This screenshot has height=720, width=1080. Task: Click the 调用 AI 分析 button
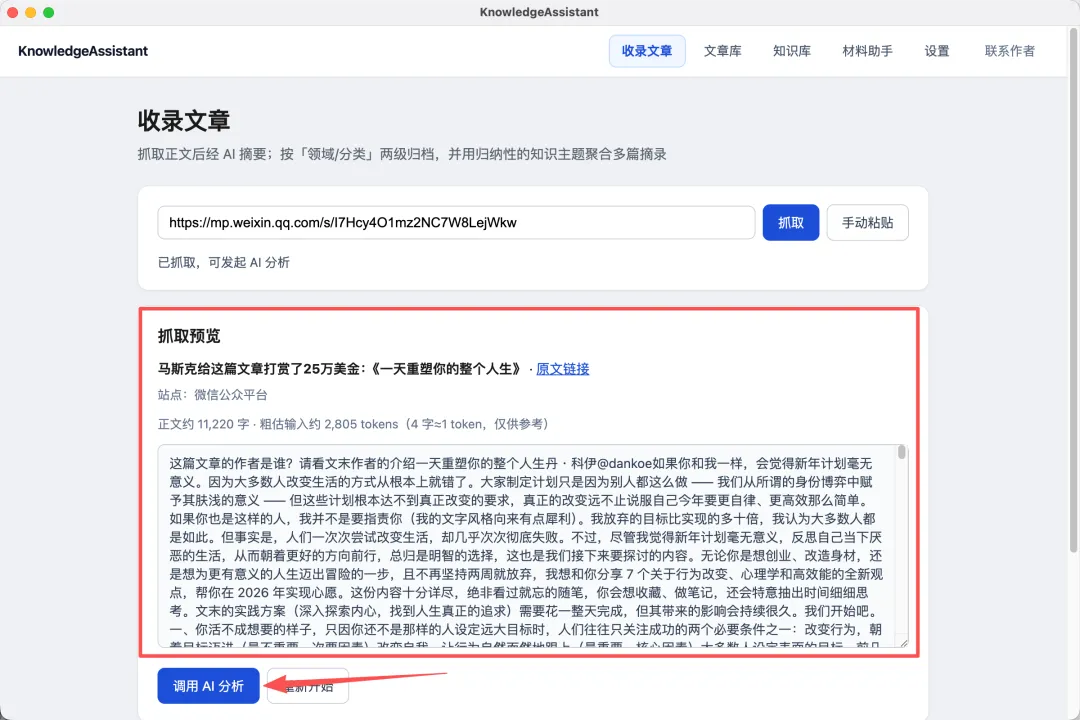208,686
